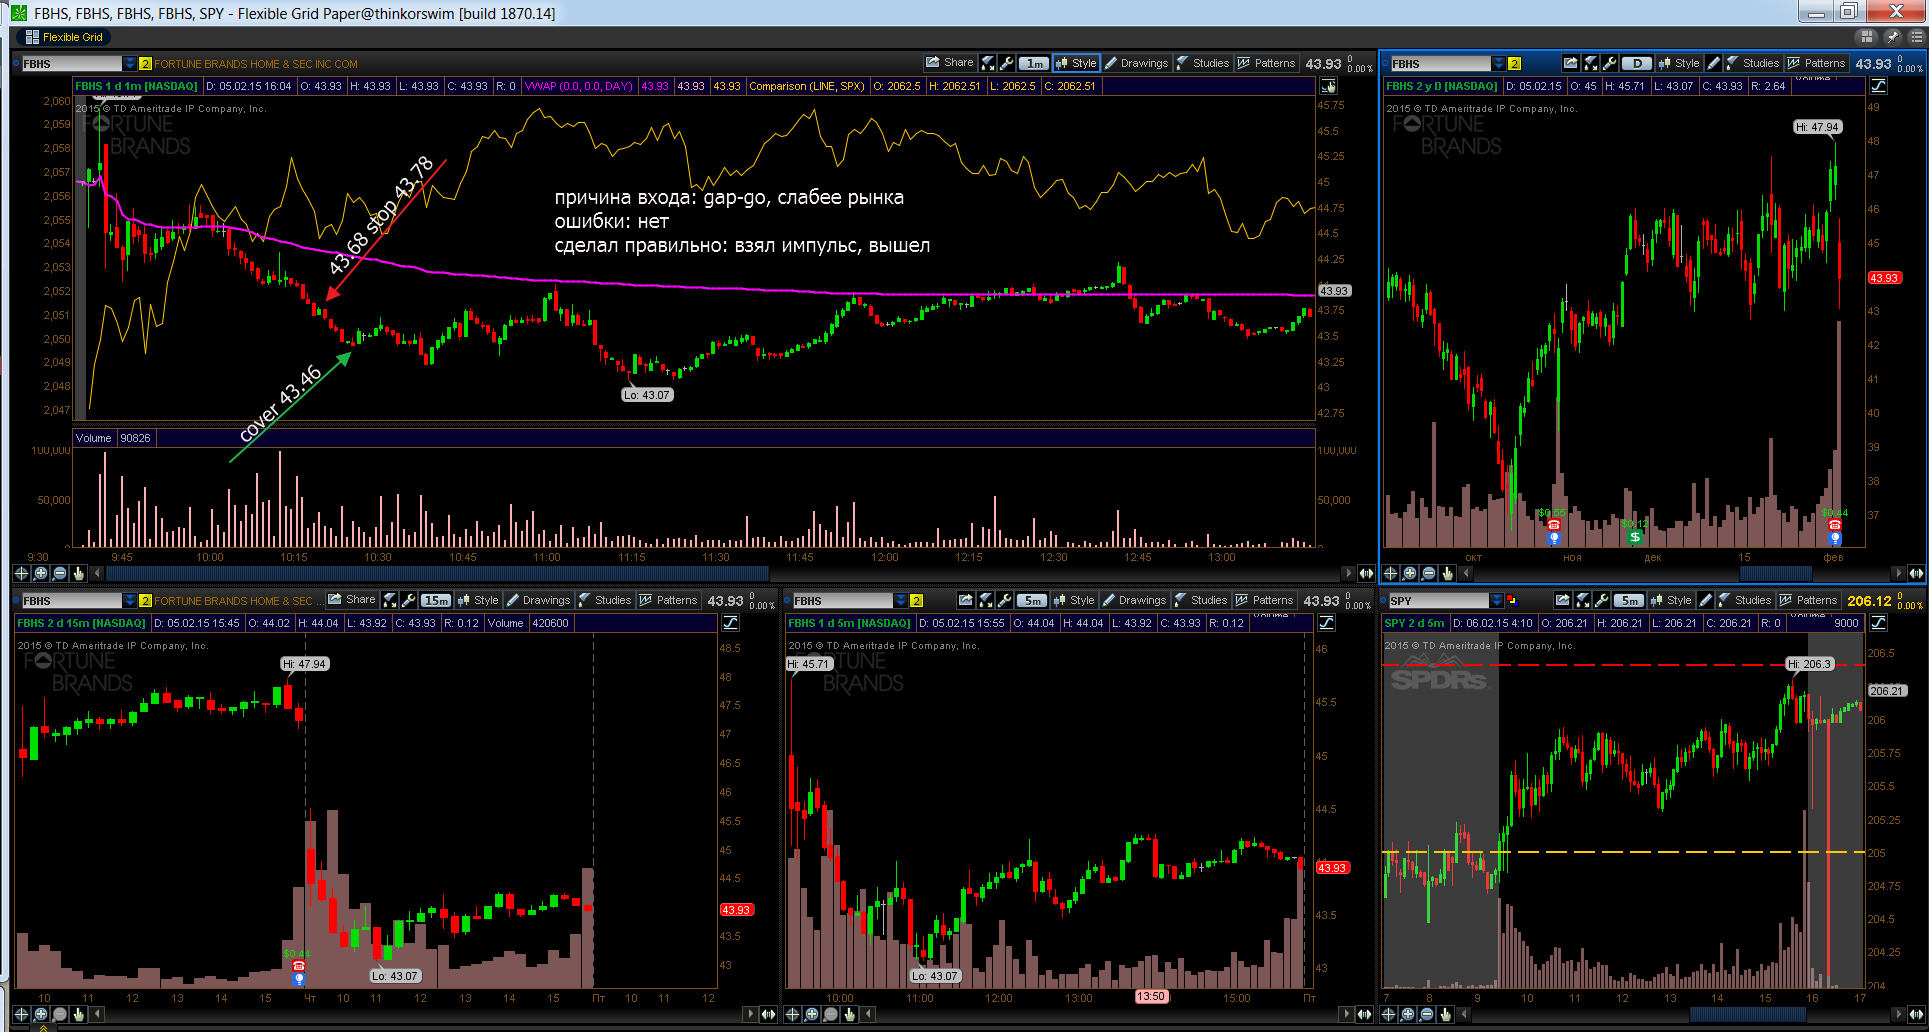This screenshot has width=1929, height=1032.
Task: Open Style menu in daily FBHS chart
Action: [1679, 63]
